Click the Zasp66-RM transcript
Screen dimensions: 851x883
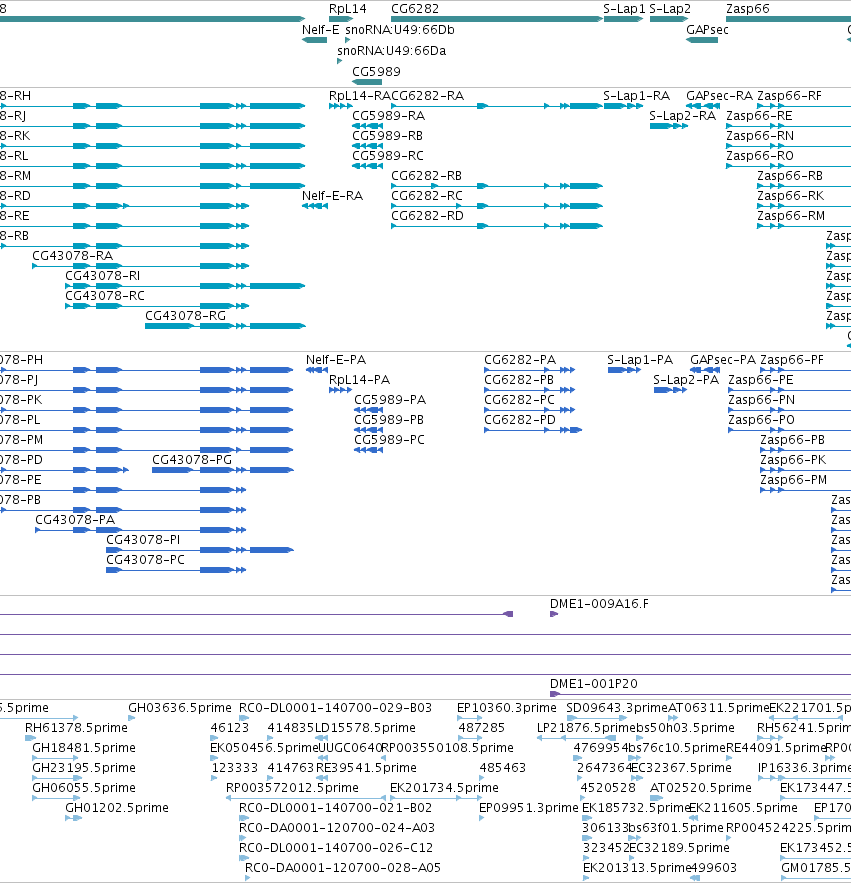point(804,226)
